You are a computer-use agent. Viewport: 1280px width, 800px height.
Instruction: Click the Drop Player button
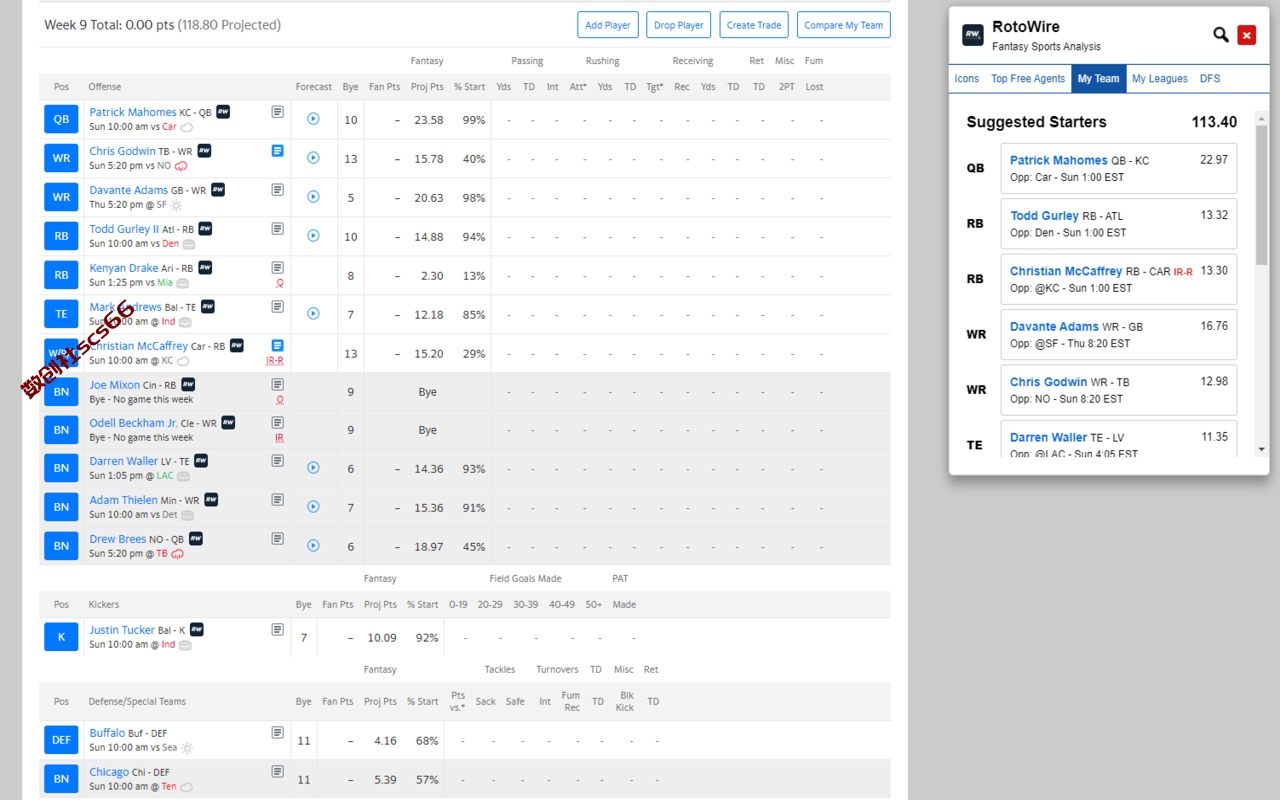coord(678,25)
